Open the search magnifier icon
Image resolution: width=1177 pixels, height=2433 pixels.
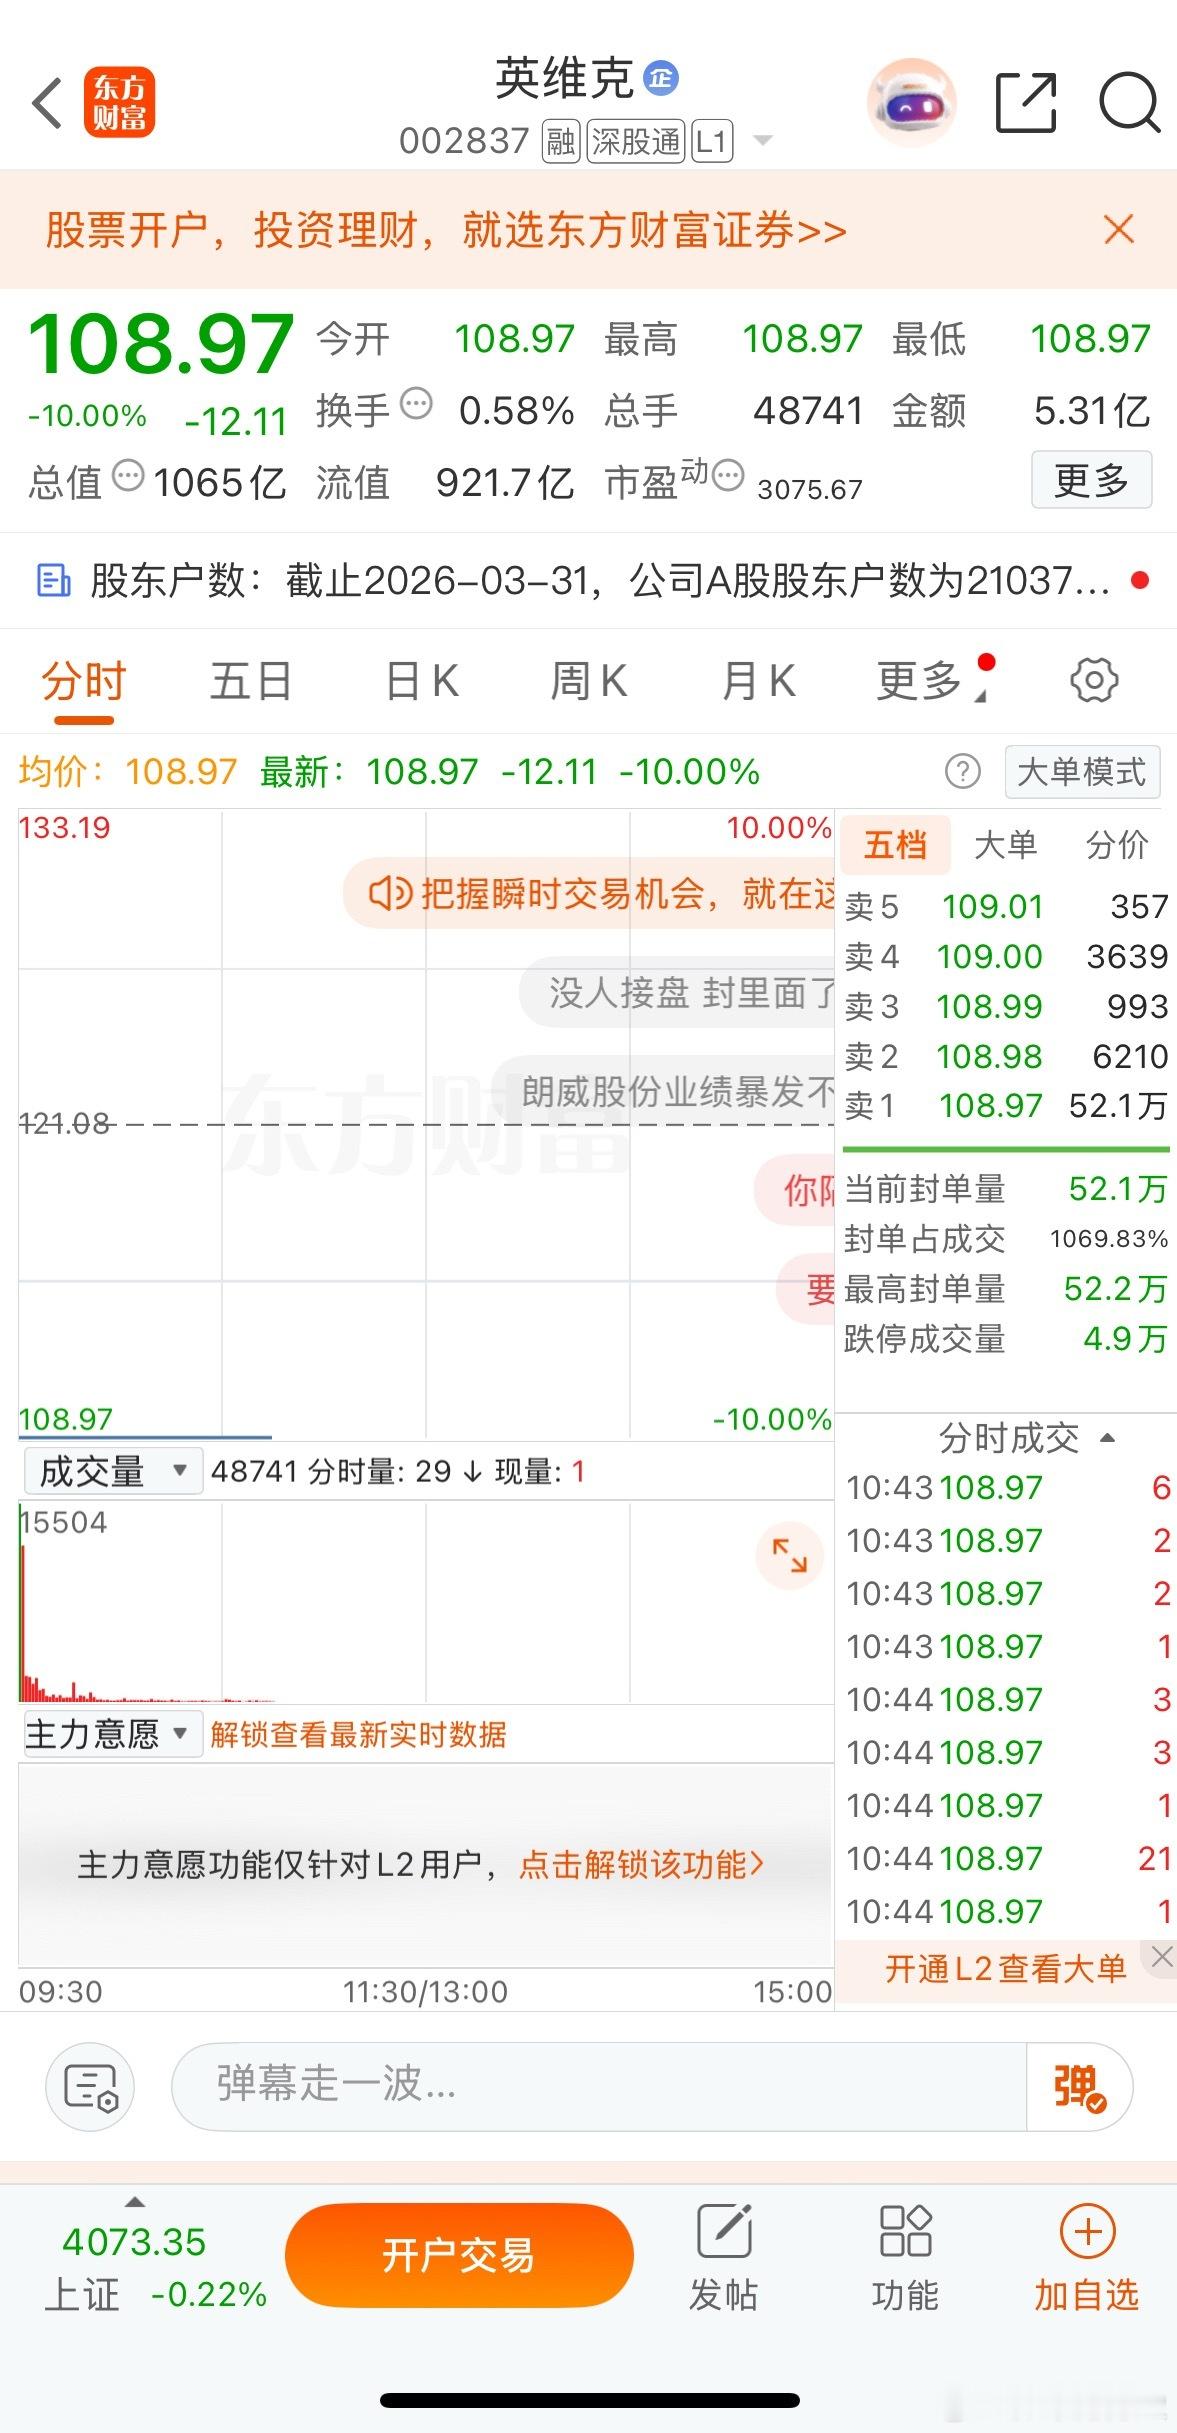tap(1129, 102)
